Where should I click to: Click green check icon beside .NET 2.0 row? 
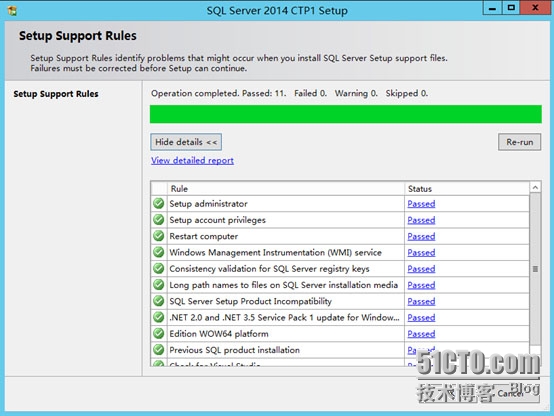pos(159,317)
